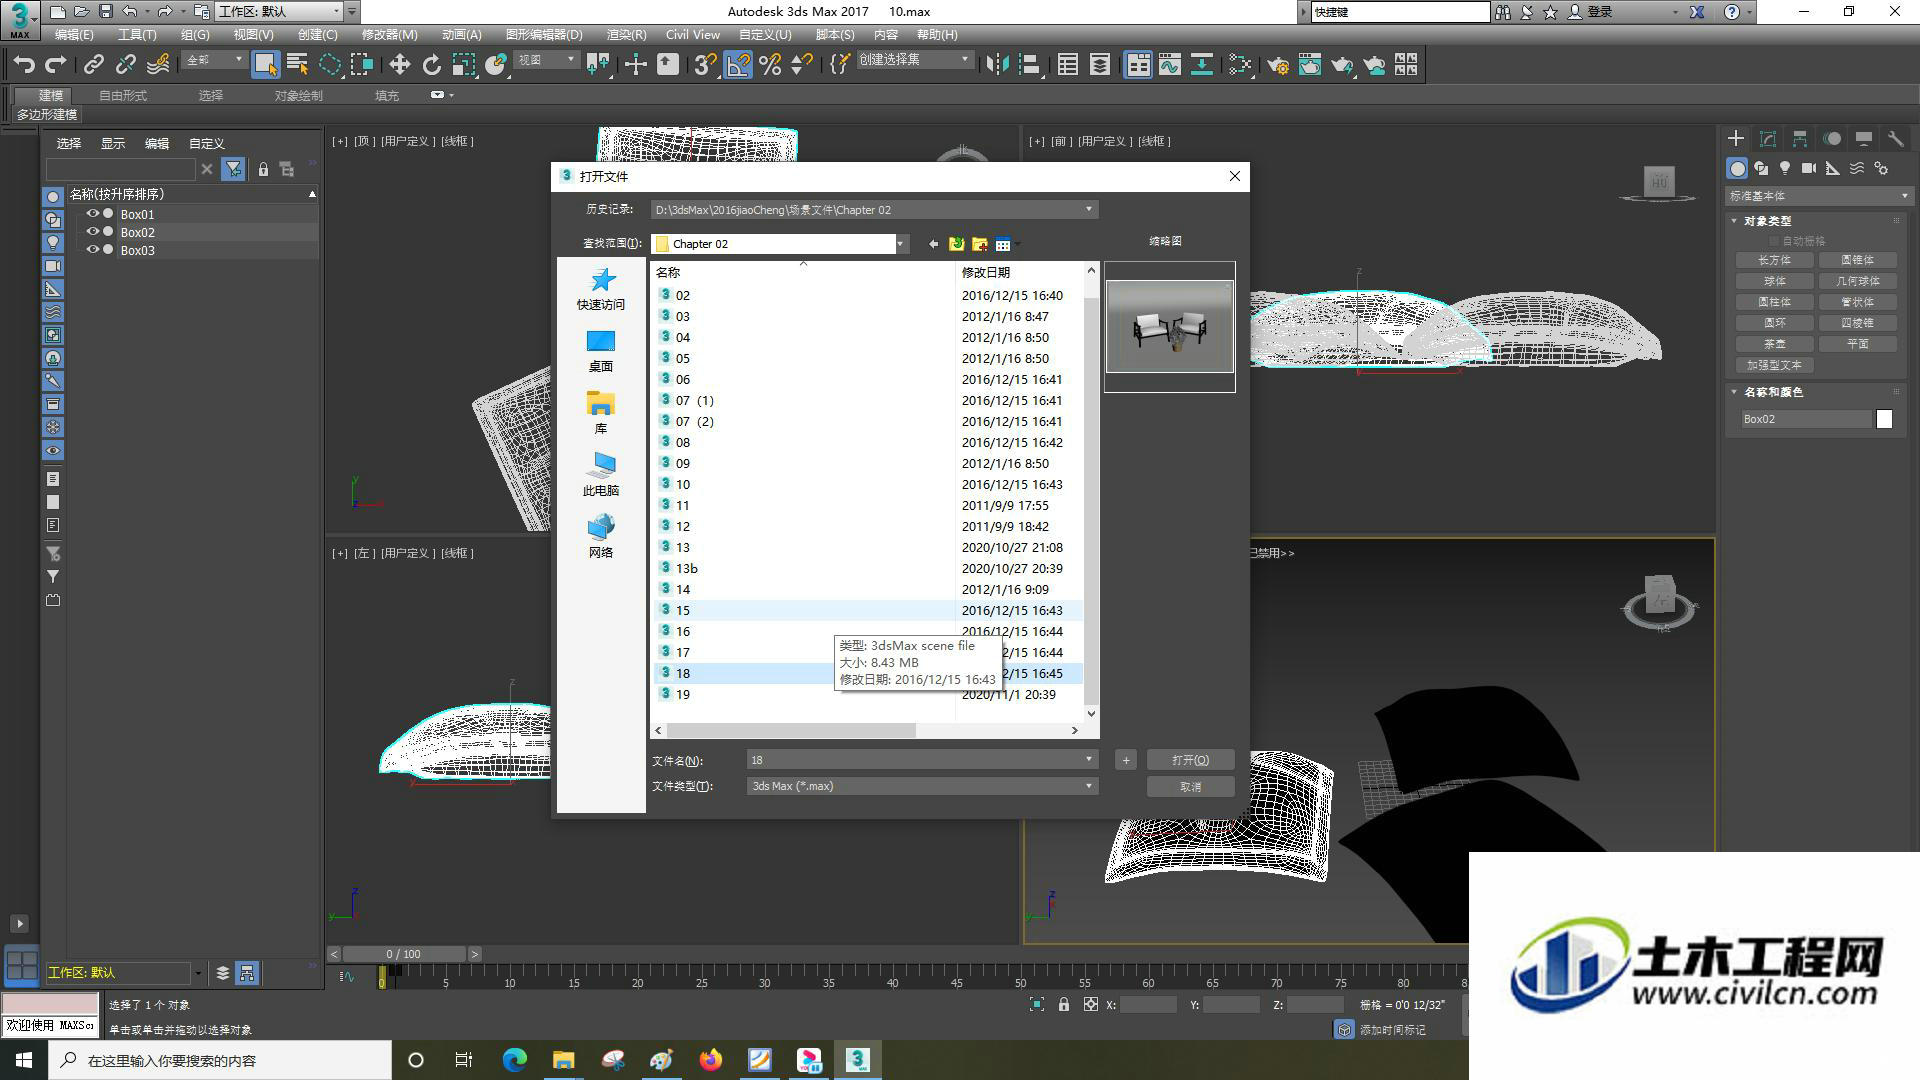Screen dimensions: 1920x1080
Task: Toggle selection lock in status bar
Action: pos(1063,1005)
